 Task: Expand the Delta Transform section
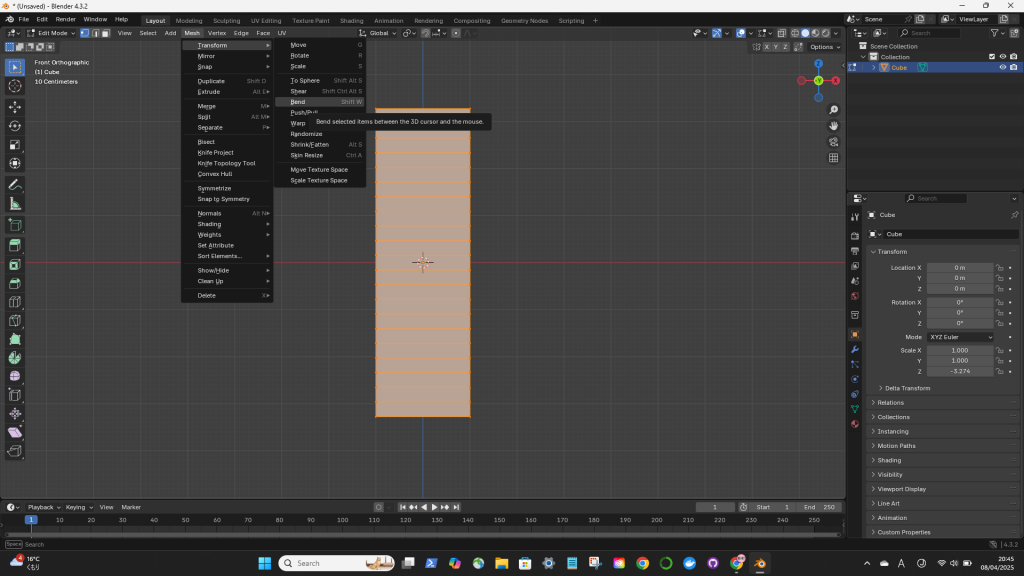[x=907, y=388]
